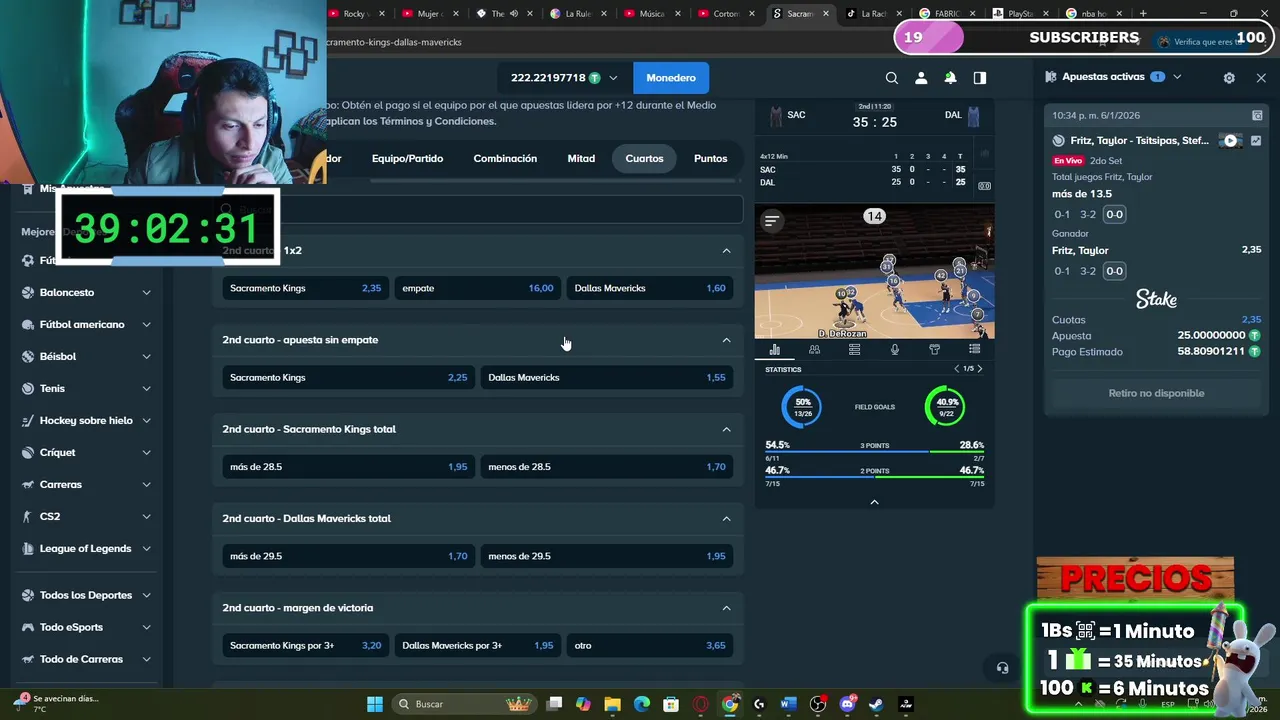This screenshot has width=1280, height=720.
Task: Select the Cuartos market tab
Action: point(644,158)
